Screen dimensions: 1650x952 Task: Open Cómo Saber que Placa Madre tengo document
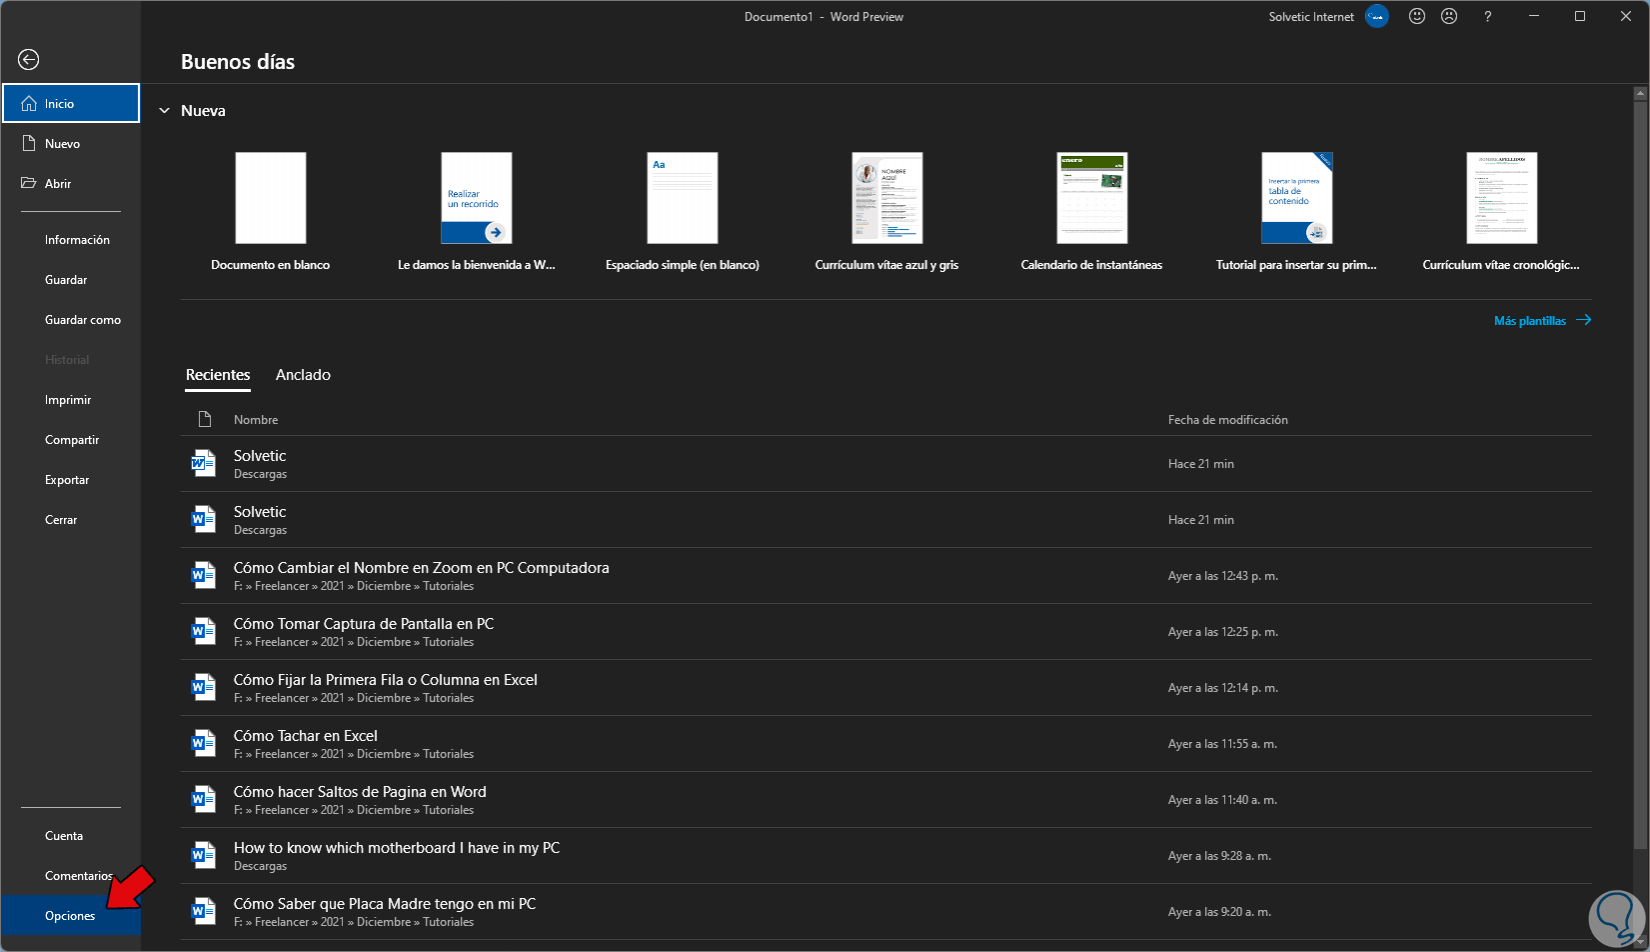click(886, 912)
